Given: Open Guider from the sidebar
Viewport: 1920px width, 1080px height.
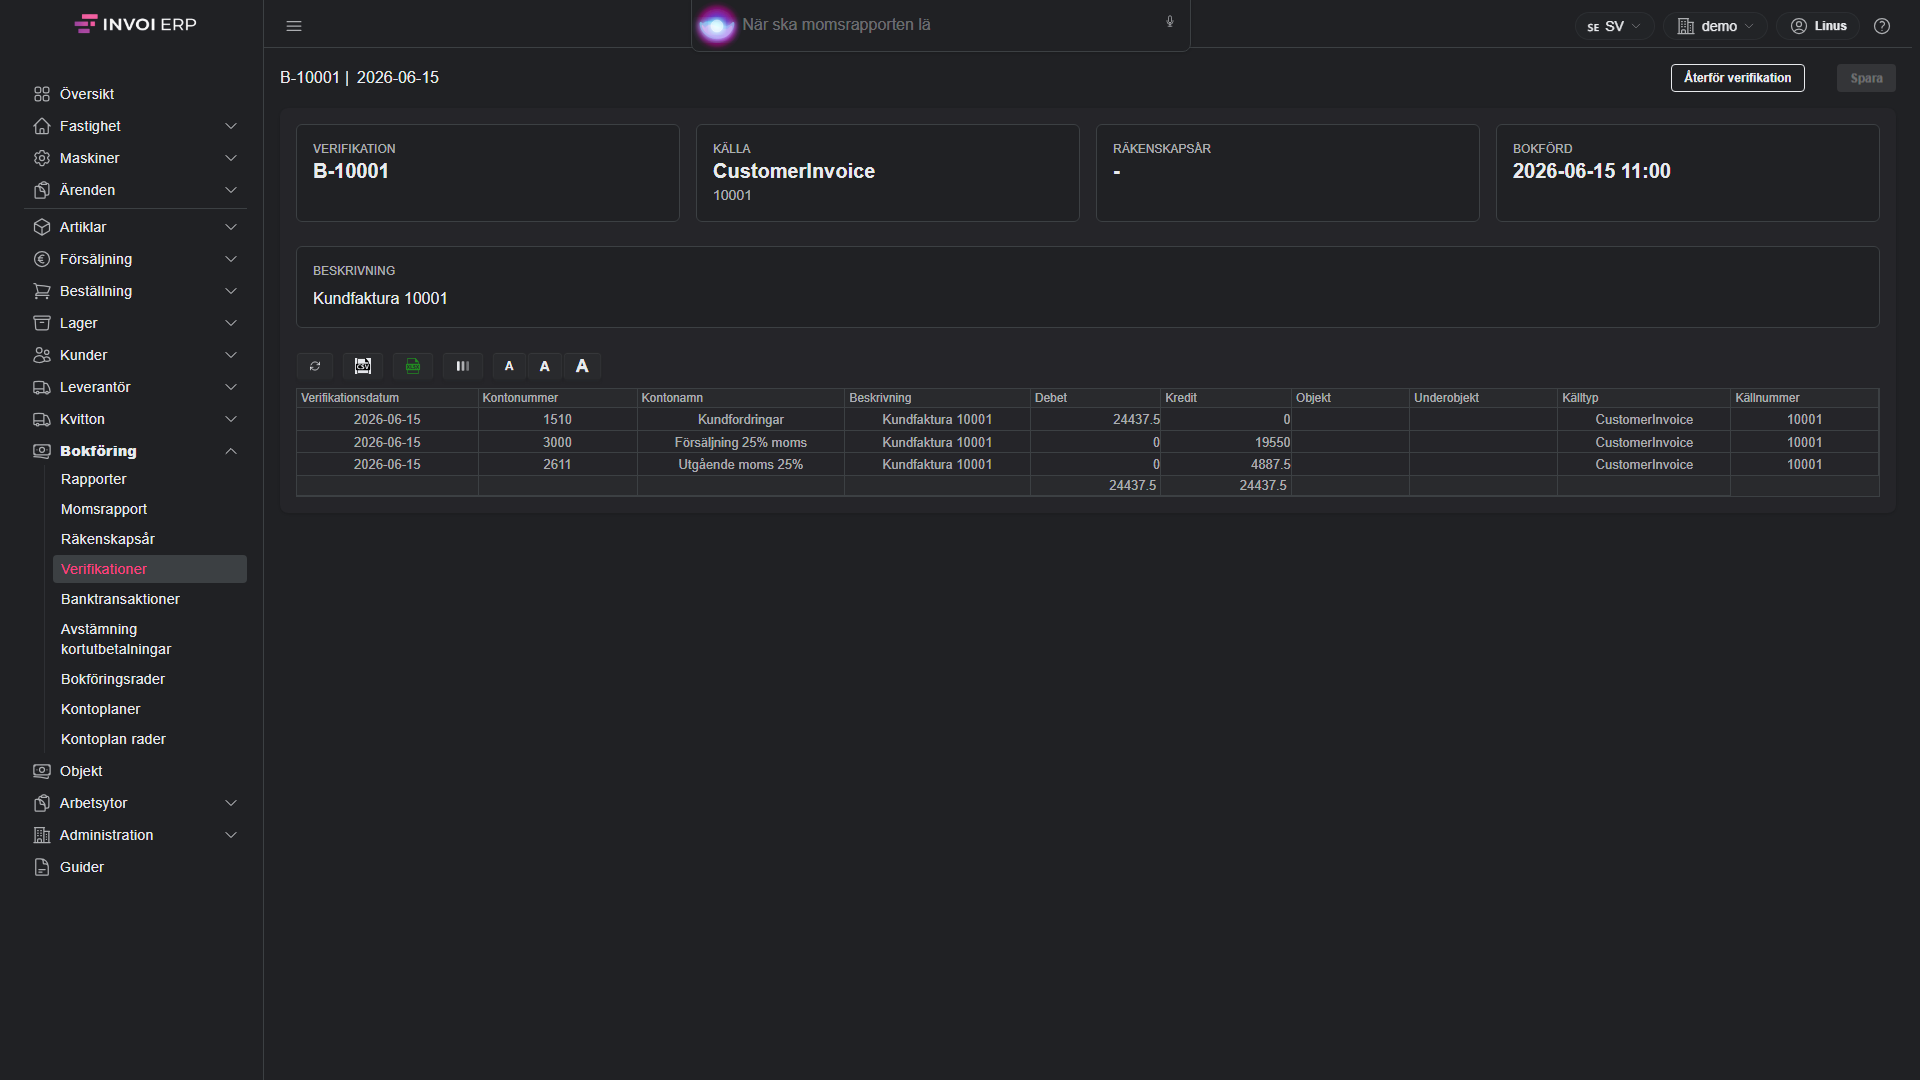Looking at the screenshot, I should [x=82, y=867].
